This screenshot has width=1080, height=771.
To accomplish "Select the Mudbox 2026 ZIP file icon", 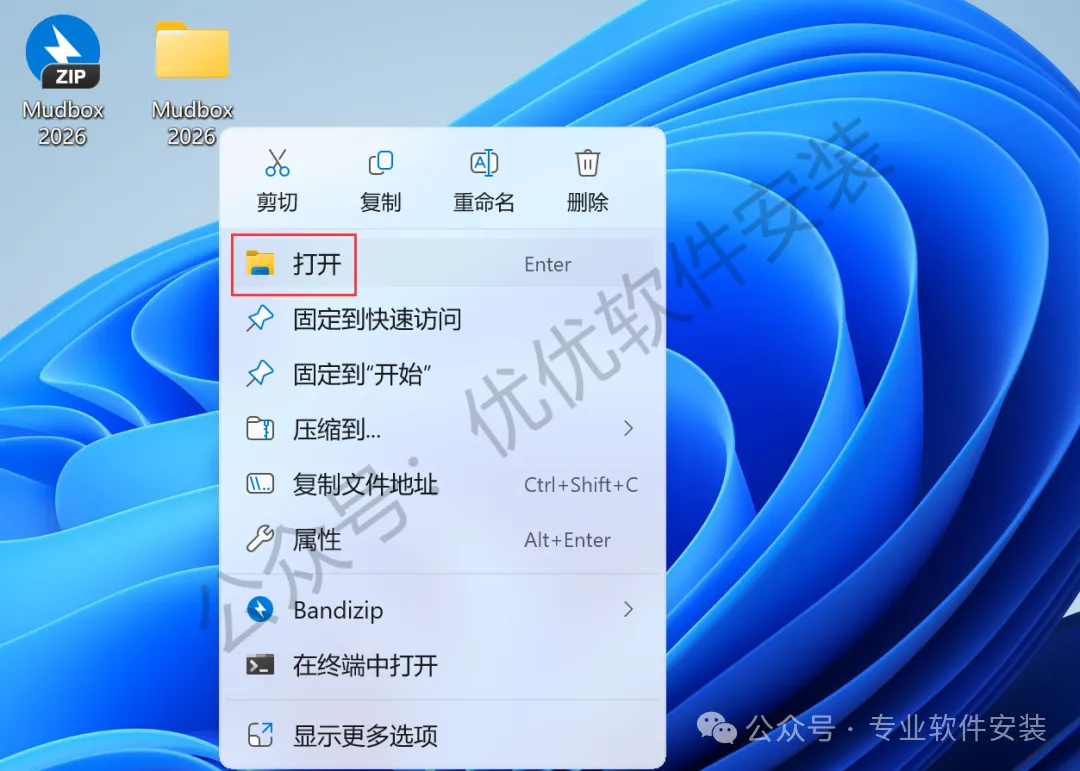I will coord(63,52).
